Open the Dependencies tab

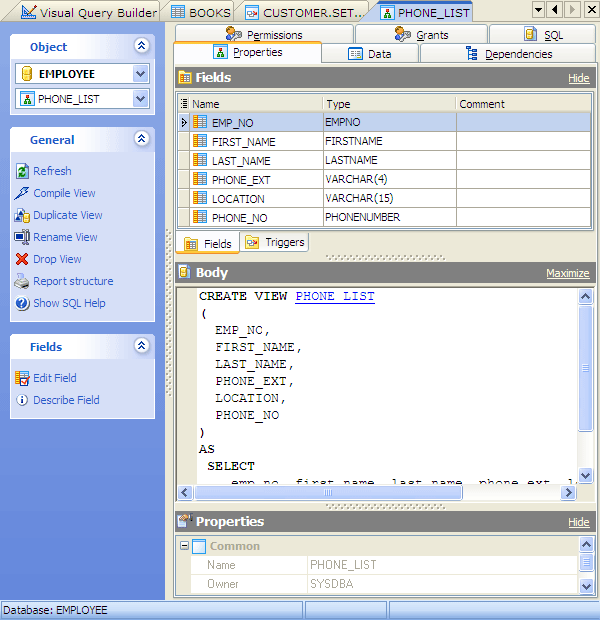(508, 54)
